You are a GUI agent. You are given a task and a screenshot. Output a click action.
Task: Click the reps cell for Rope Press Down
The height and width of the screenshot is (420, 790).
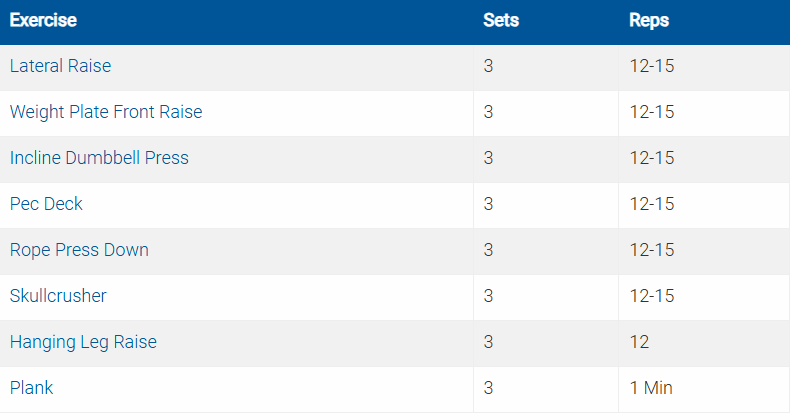coord(652,250)
